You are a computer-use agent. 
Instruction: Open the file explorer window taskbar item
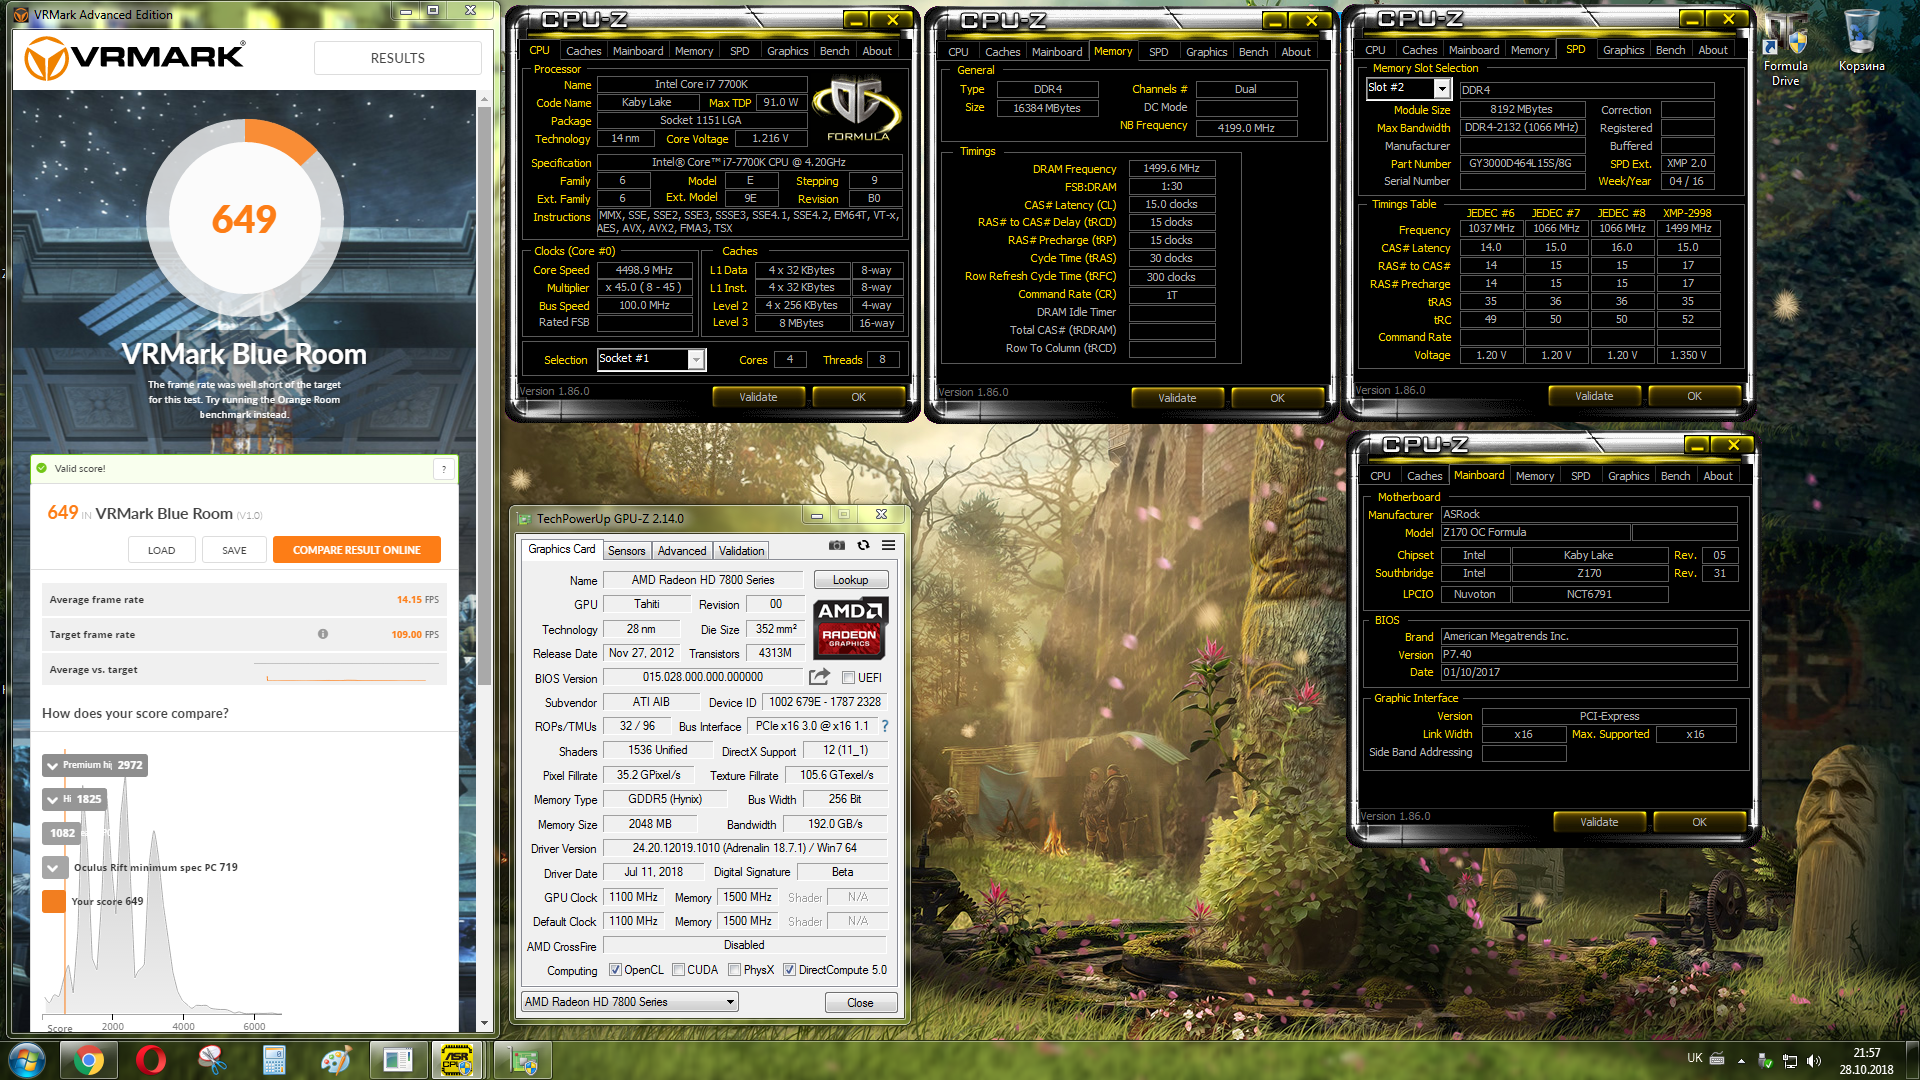(398, 1060)
